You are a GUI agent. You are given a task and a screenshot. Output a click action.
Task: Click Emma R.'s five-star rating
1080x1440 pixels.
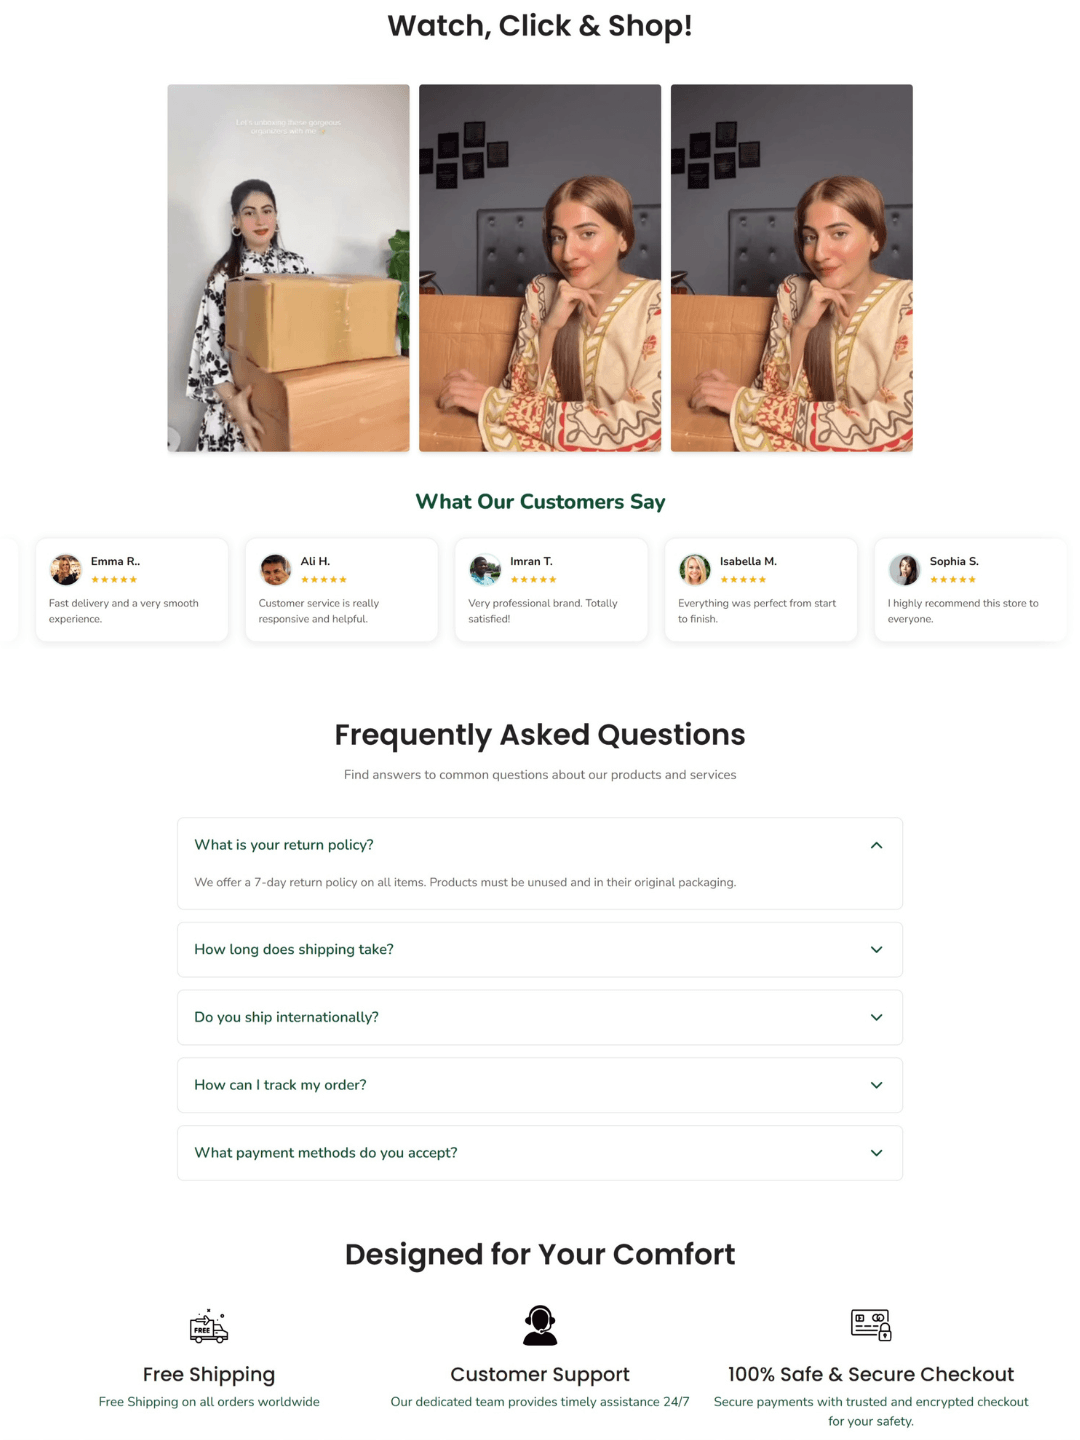point(114,580)
